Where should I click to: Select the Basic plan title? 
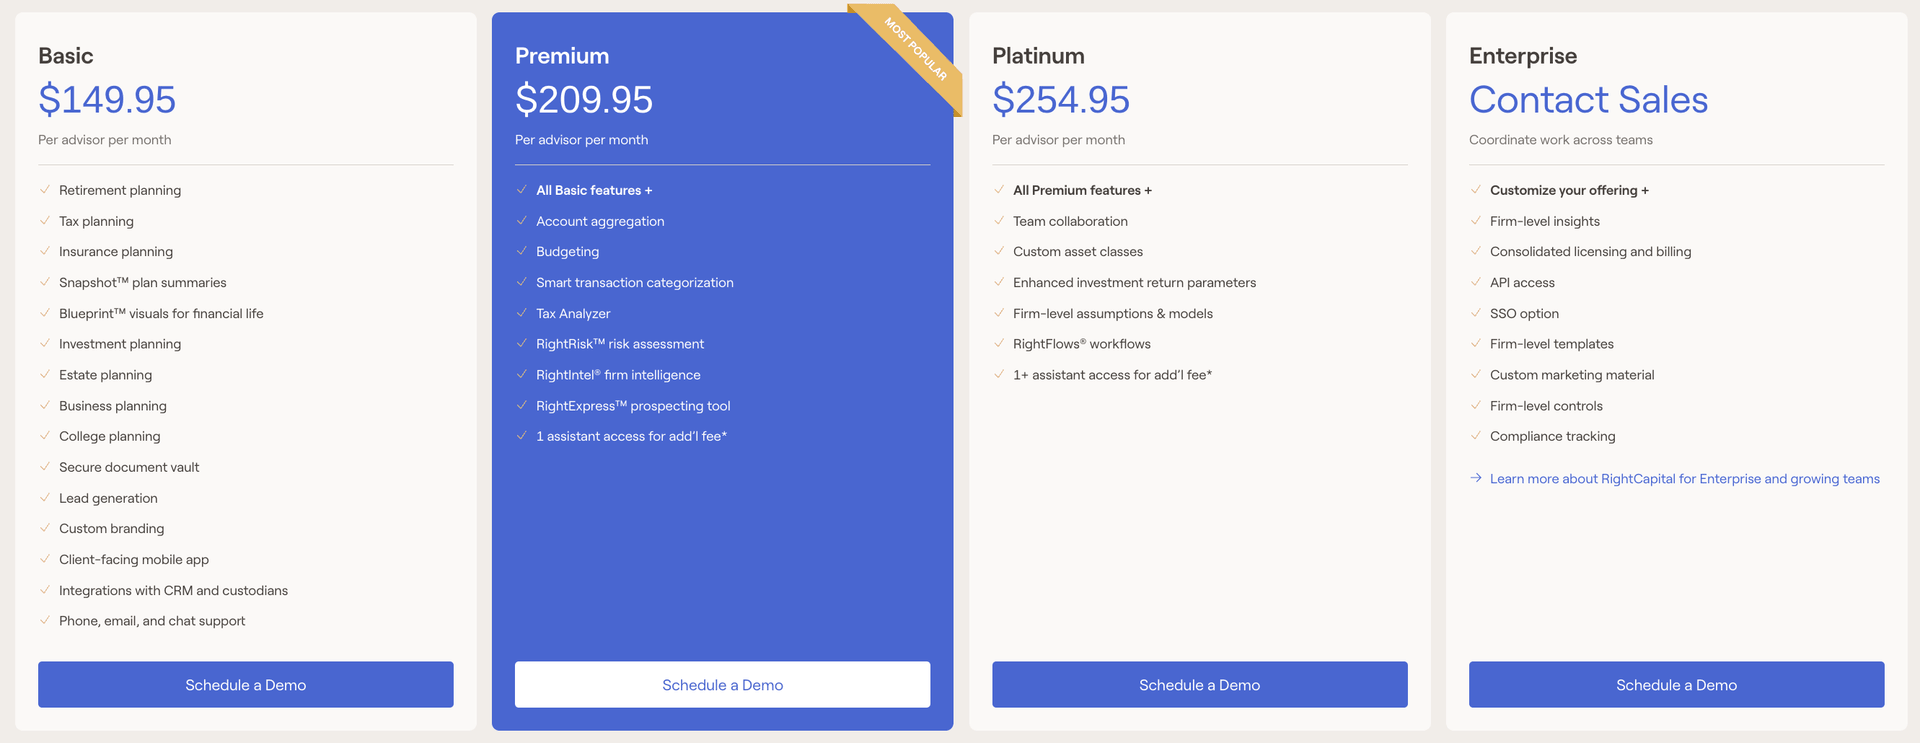tap(66, 56)
